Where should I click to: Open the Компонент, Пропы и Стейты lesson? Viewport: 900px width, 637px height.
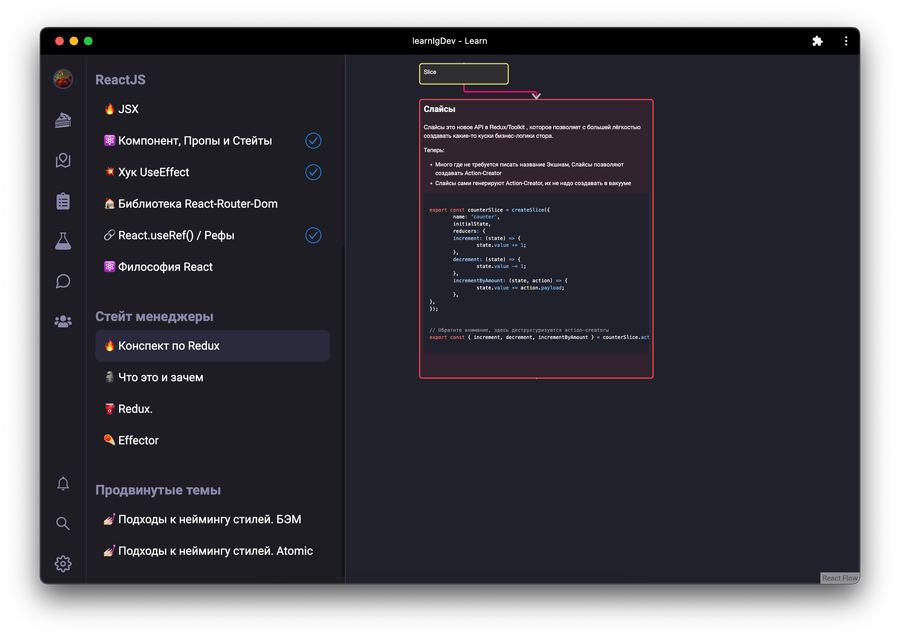click(x=212, y=141)
